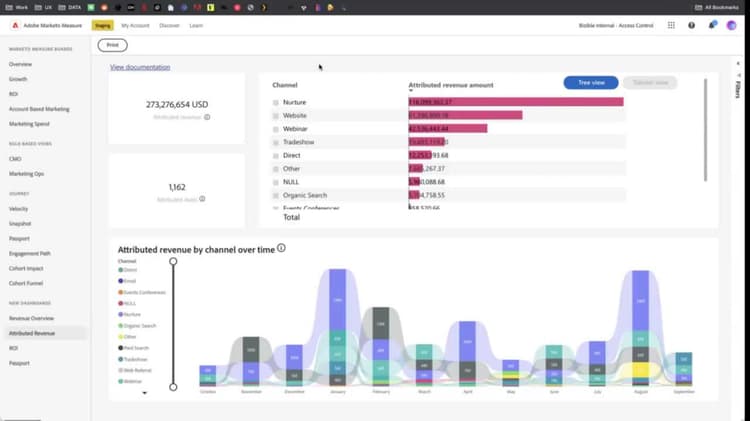This screenshot has height=421, width=750.
Task: Click info icon beside Attributed deals label
Action: coord(202,199)
